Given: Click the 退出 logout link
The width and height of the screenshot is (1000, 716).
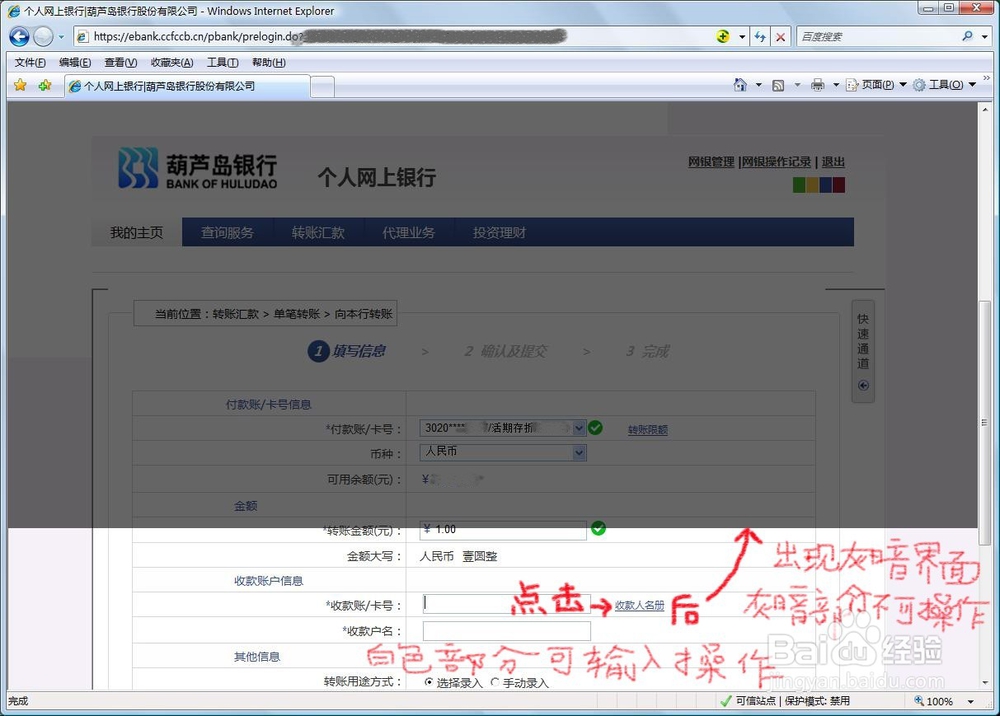Looking at the screenshot, I should tap(833, 162).
